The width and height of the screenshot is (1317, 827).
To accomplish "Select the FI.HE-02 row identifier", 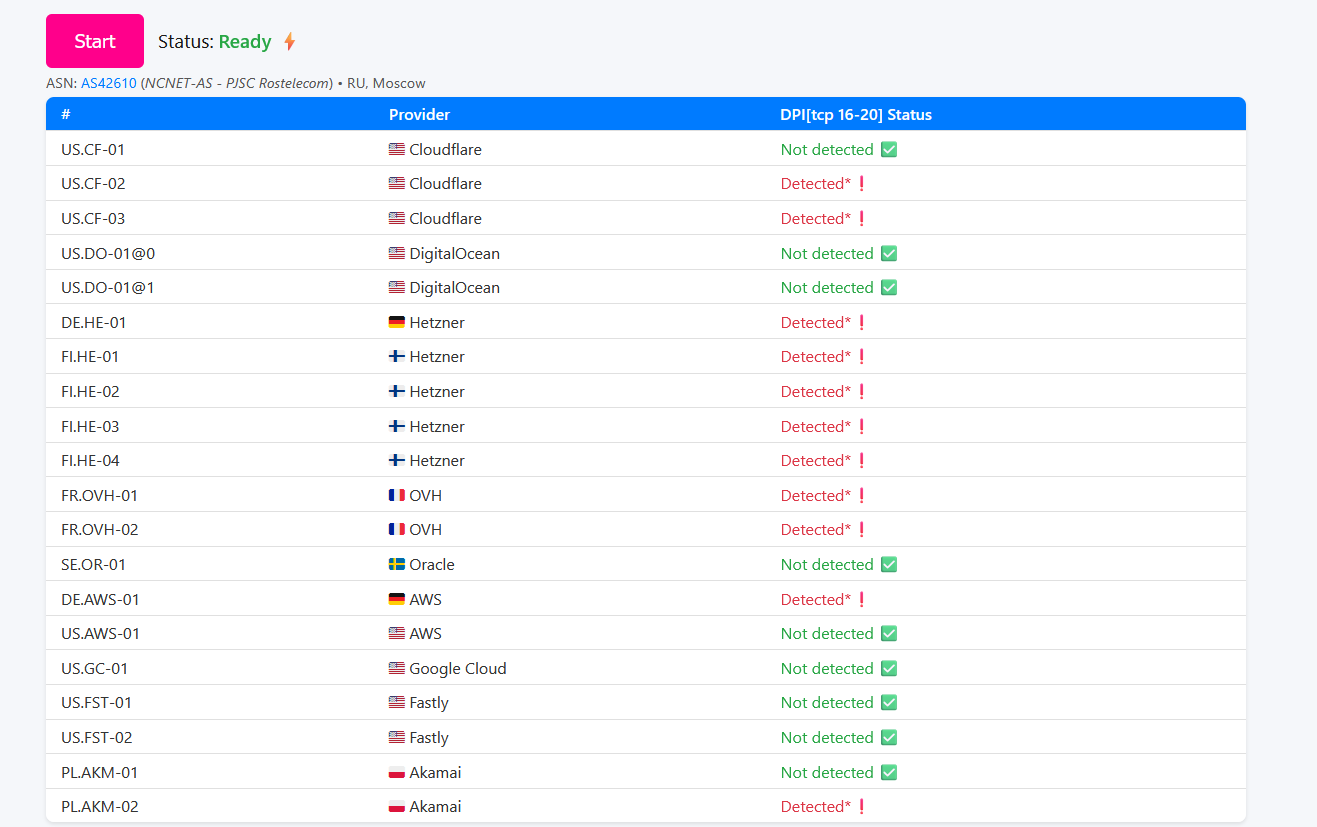I will click(90, 392).
